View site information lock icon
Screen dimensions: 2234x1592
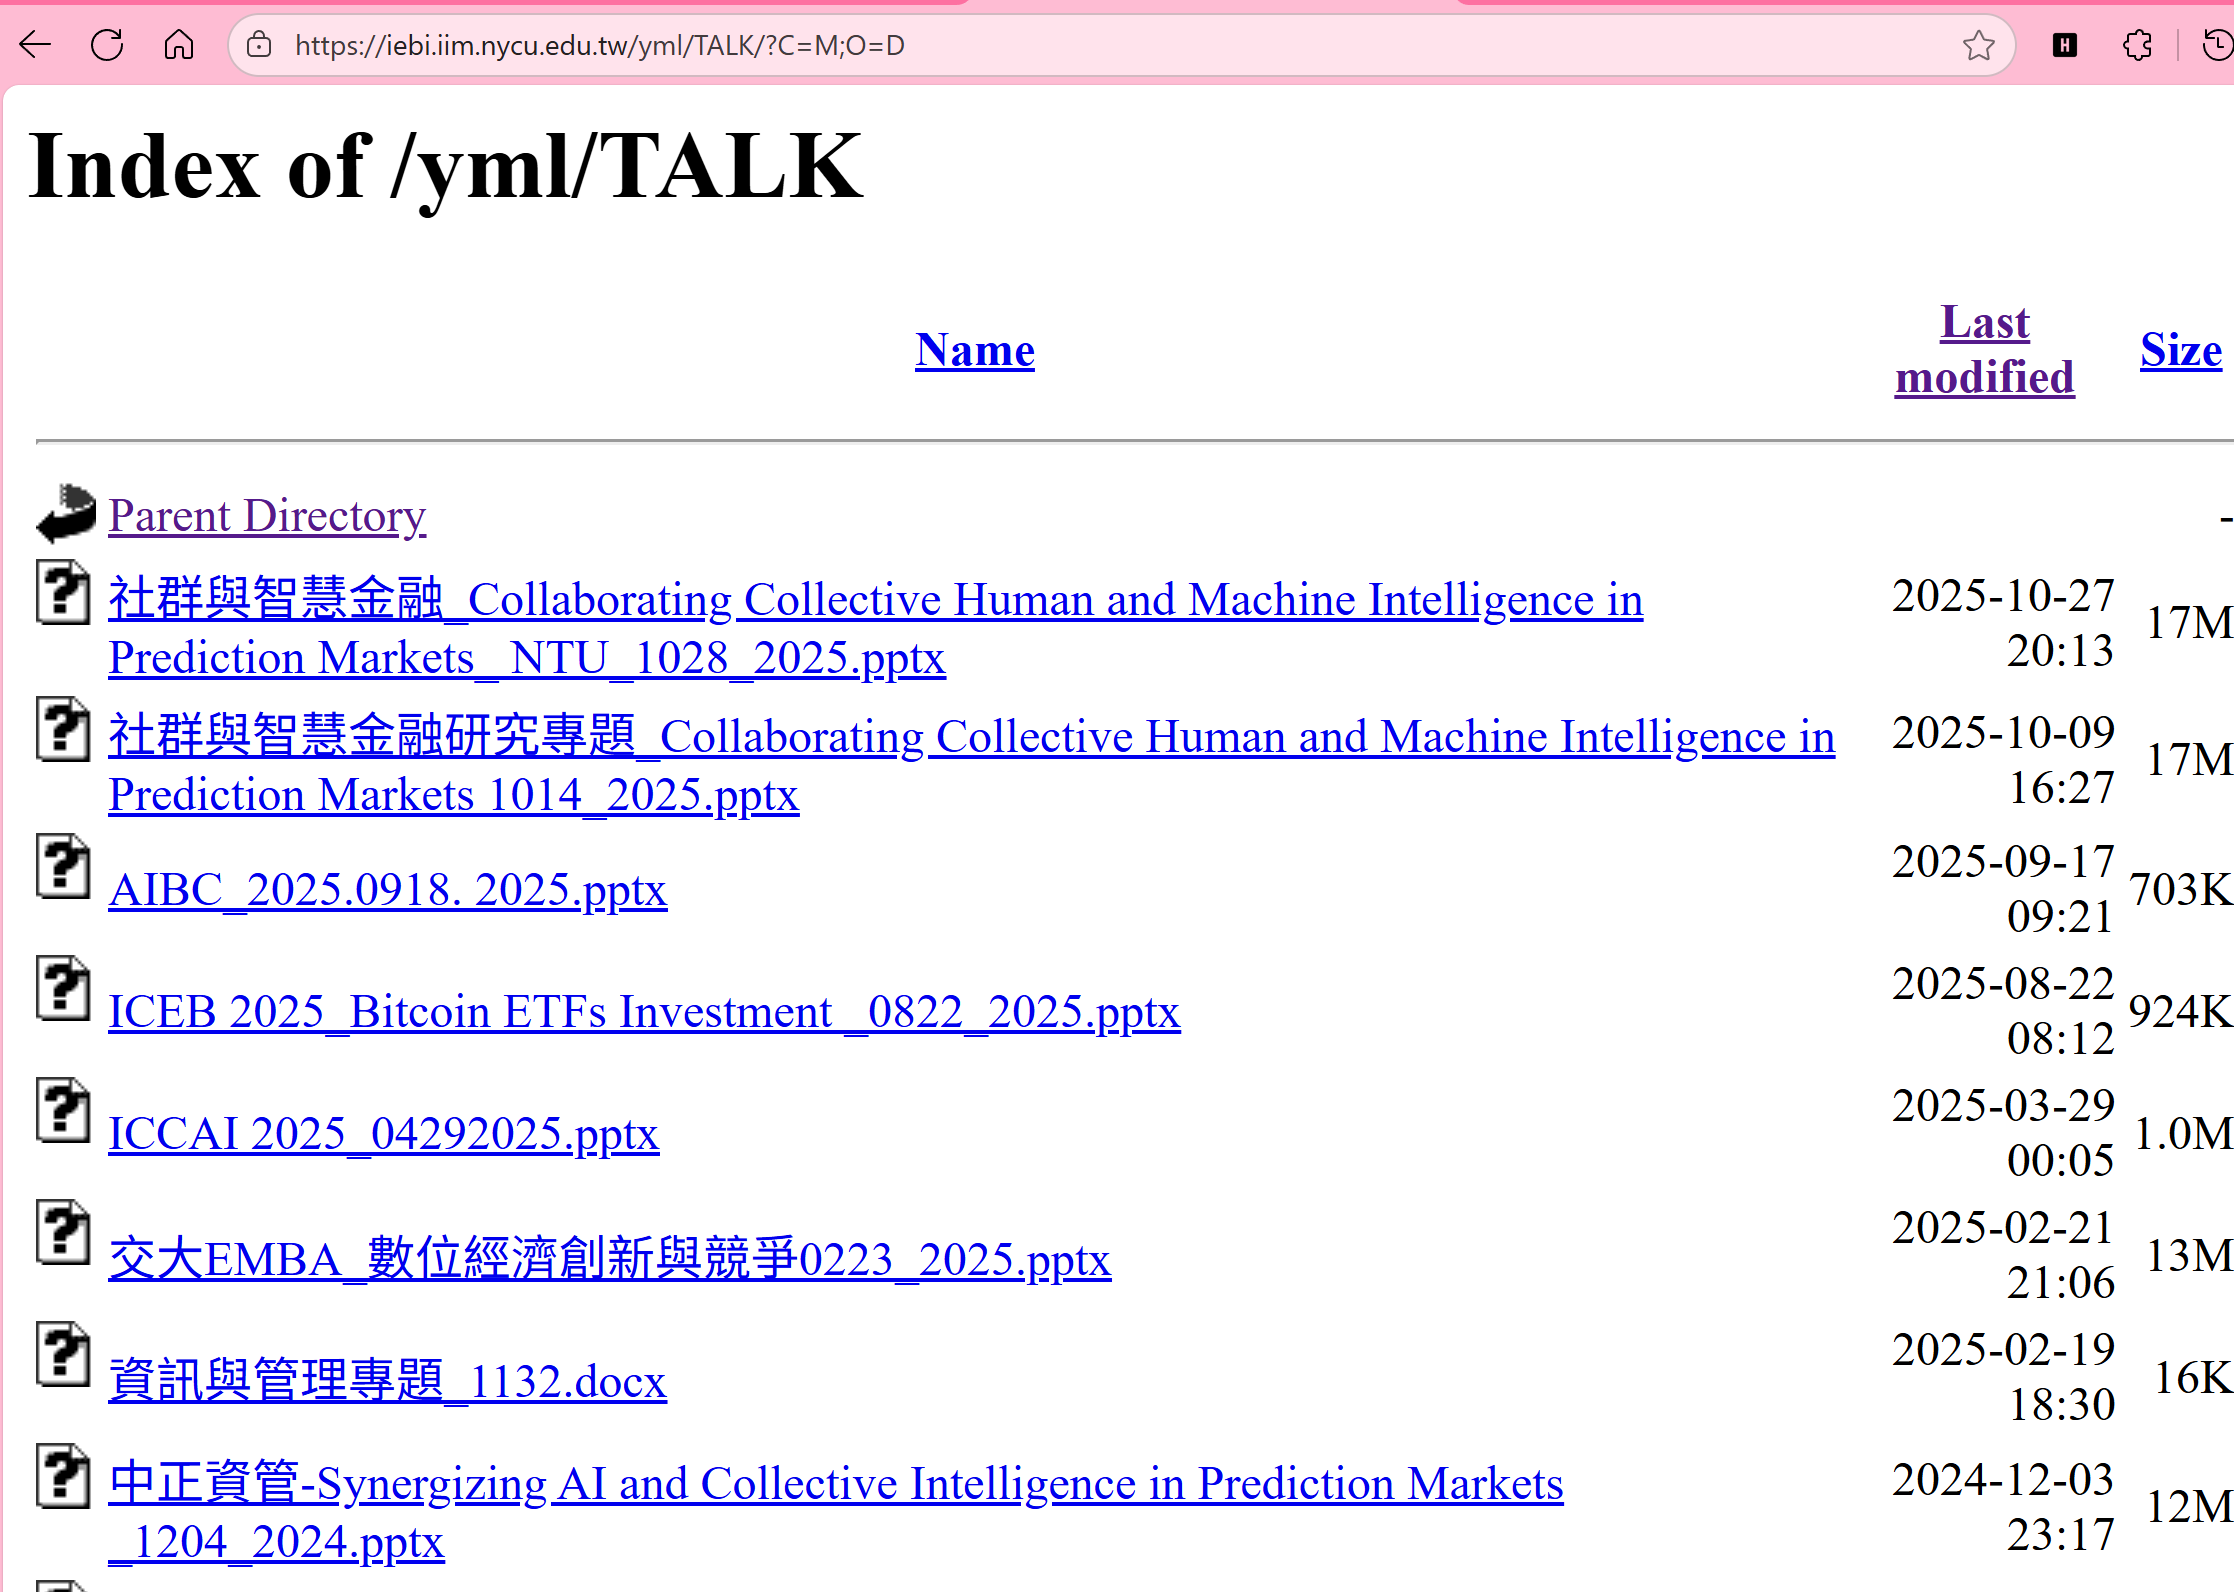[259, 45]
